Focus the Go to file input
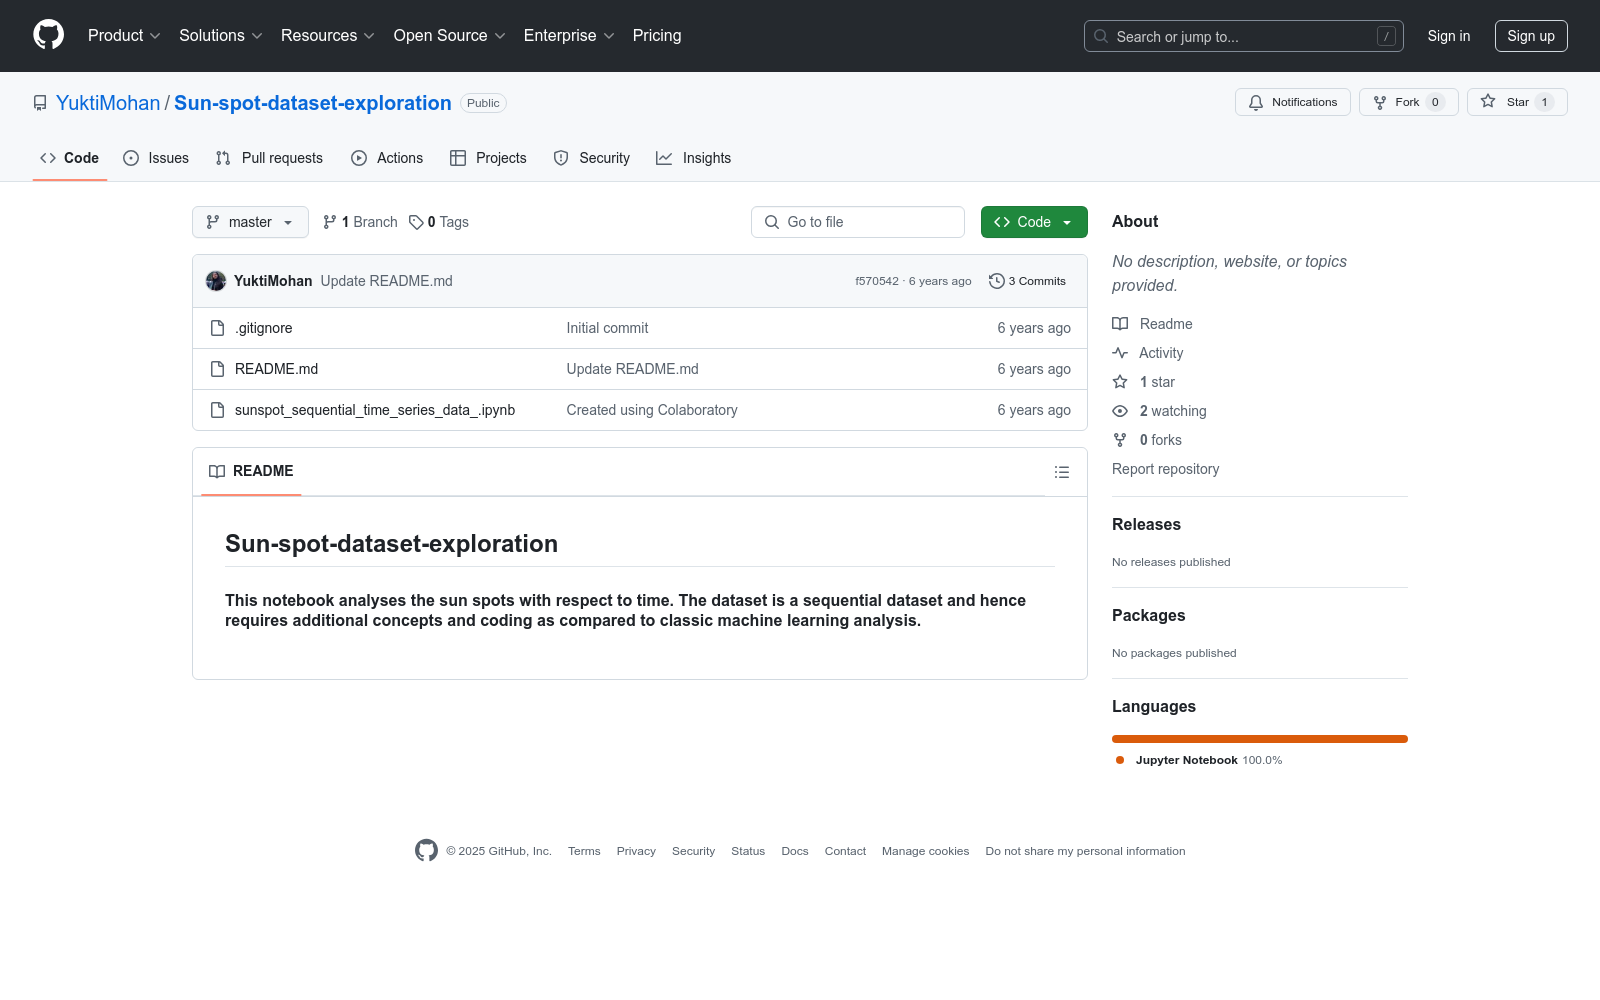This screenshot has width=1600, height=1000. [x=858, y=222]
